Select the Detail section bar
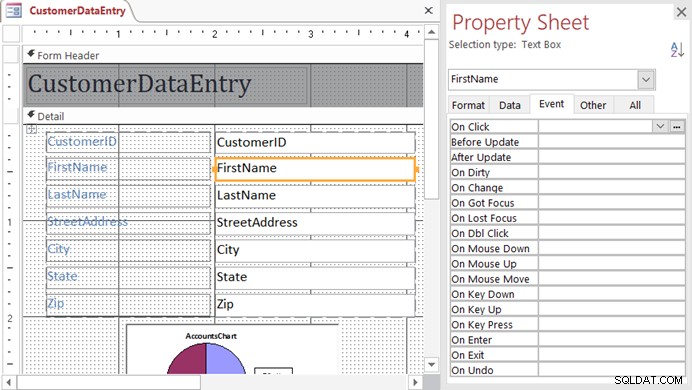 [x=223, y=116]
